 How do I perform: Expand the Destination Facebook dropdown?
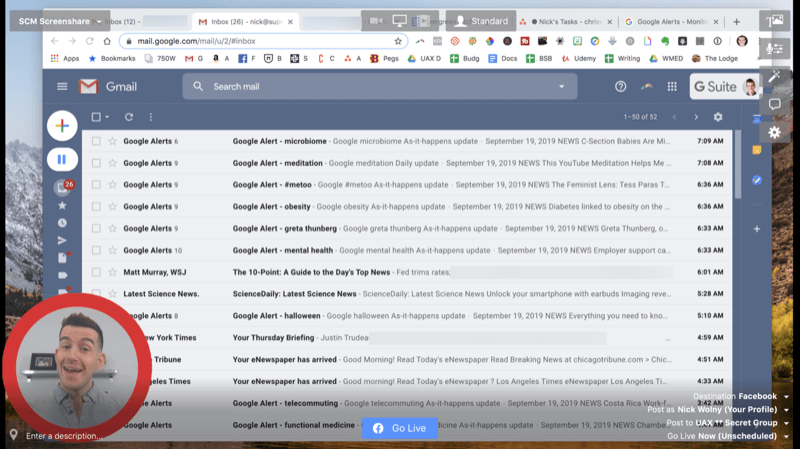pos(786,396)
